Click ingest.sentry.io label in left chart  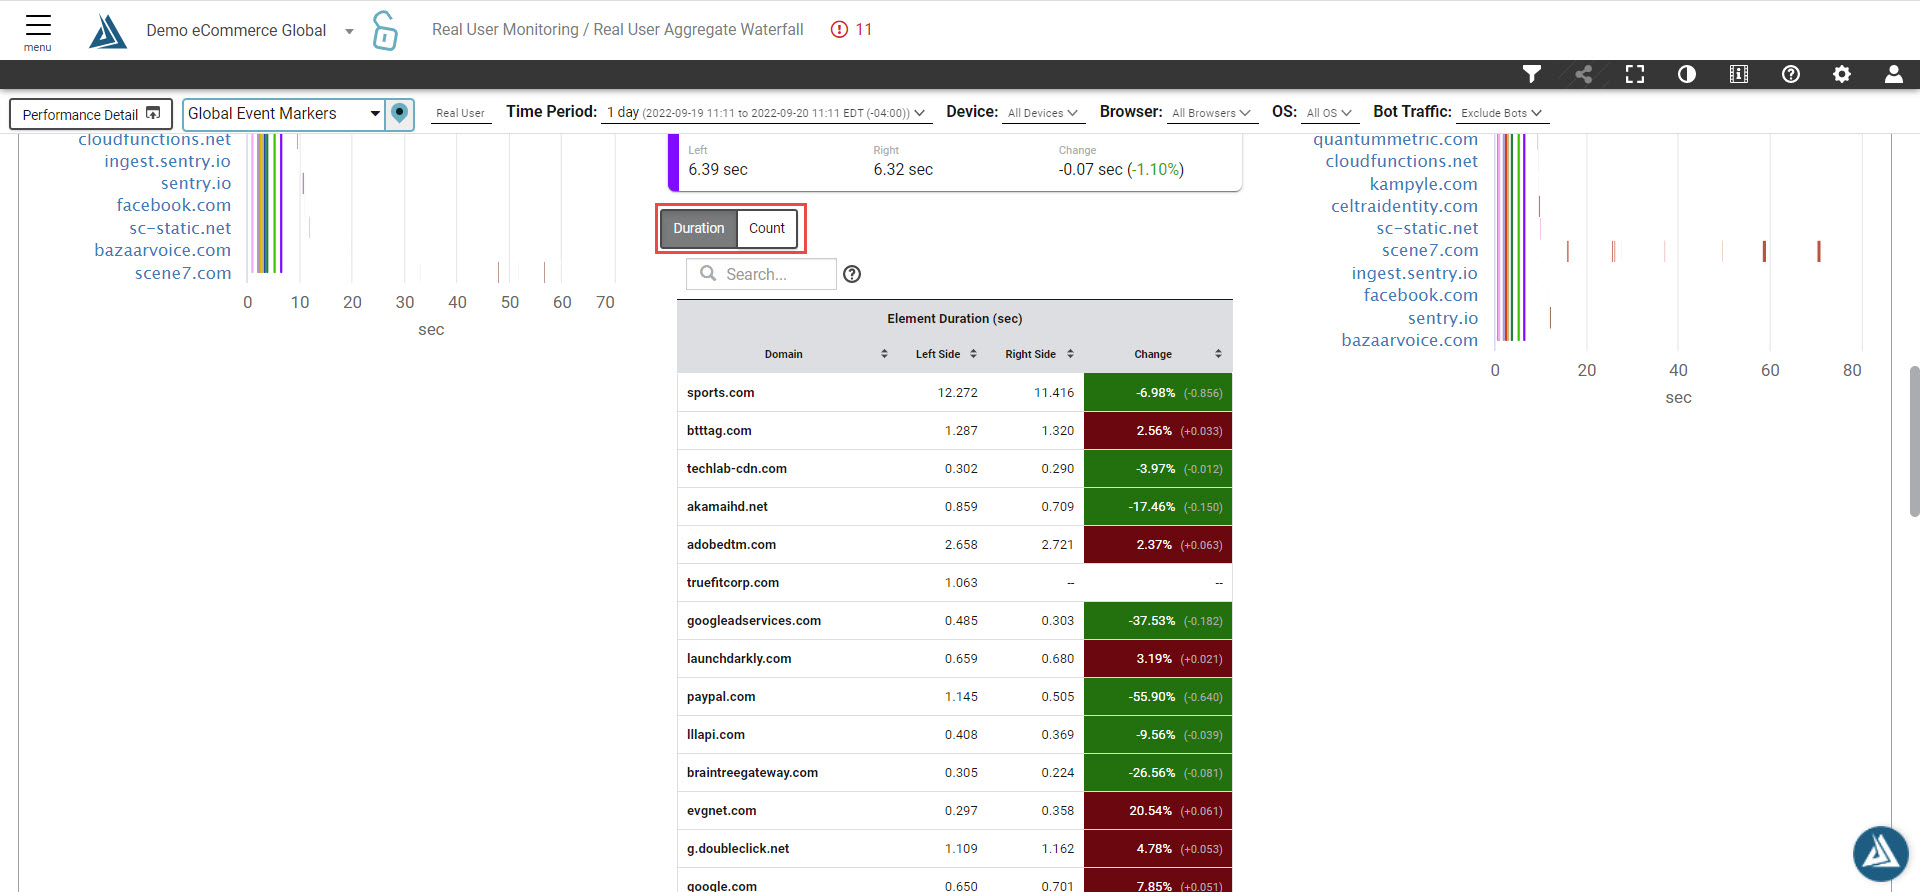[167, 161]
